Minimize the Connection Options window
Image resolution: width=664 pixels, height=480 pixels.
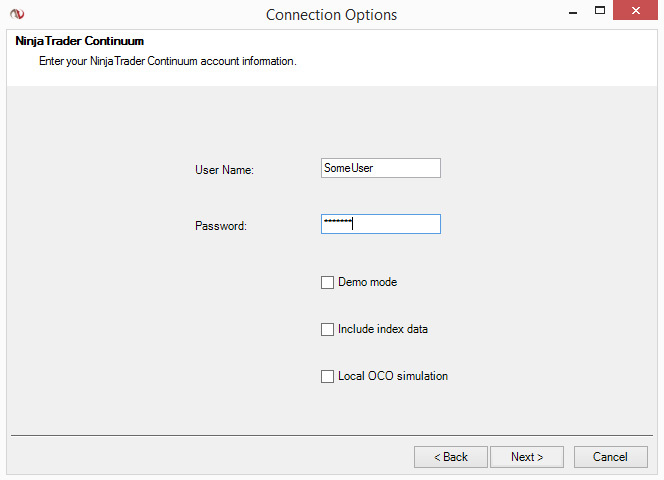573,11
